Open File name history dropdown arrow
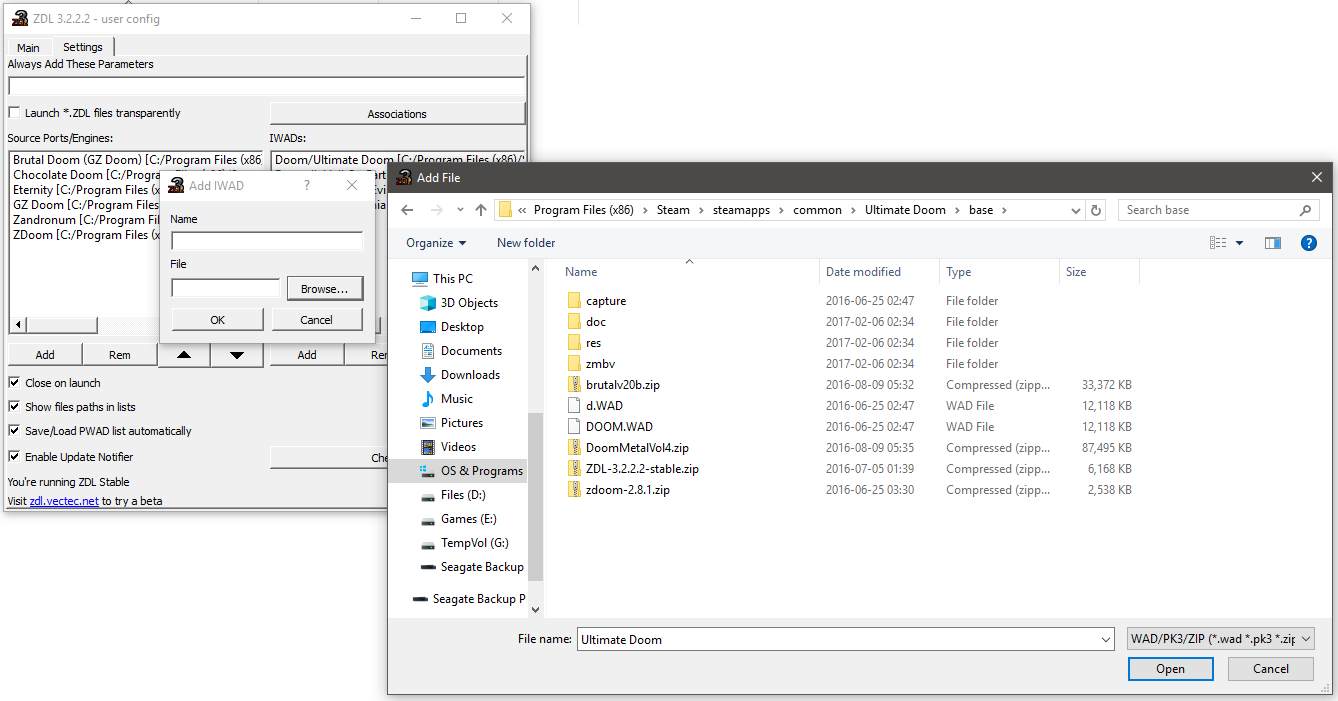Screen dimensions: 1338x701 1105,640
